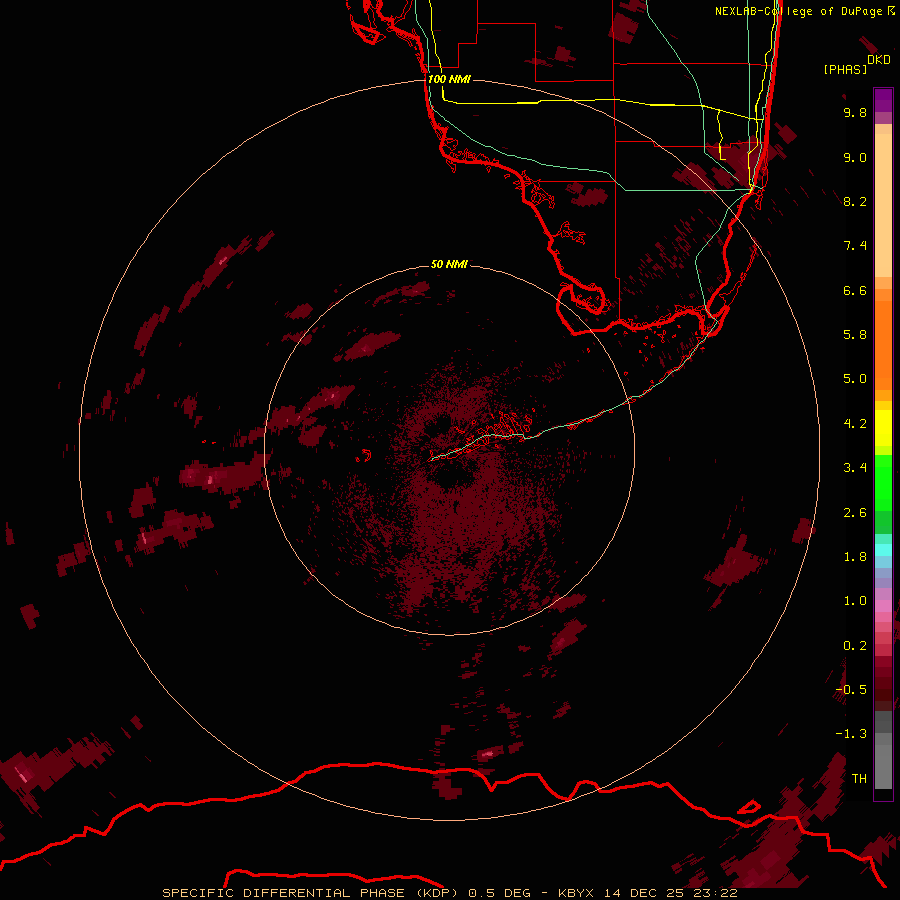This screenshot has width=900, height=900.
Task: Click the 4.2 scale value
Action: (855, 424)
